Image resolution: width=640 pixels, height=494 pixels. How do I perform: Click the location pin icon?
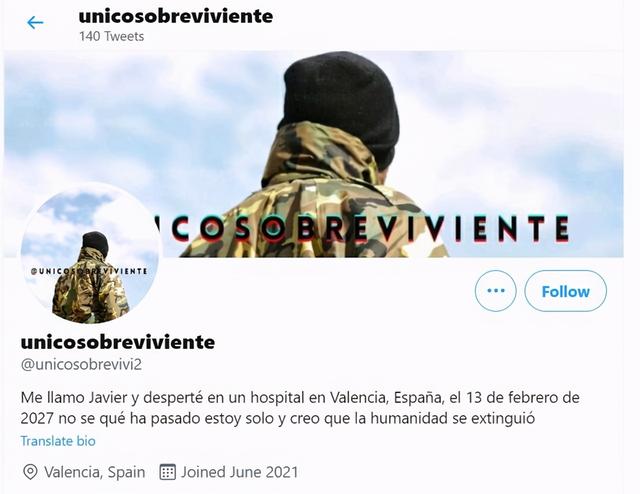[x=30, y=472]
